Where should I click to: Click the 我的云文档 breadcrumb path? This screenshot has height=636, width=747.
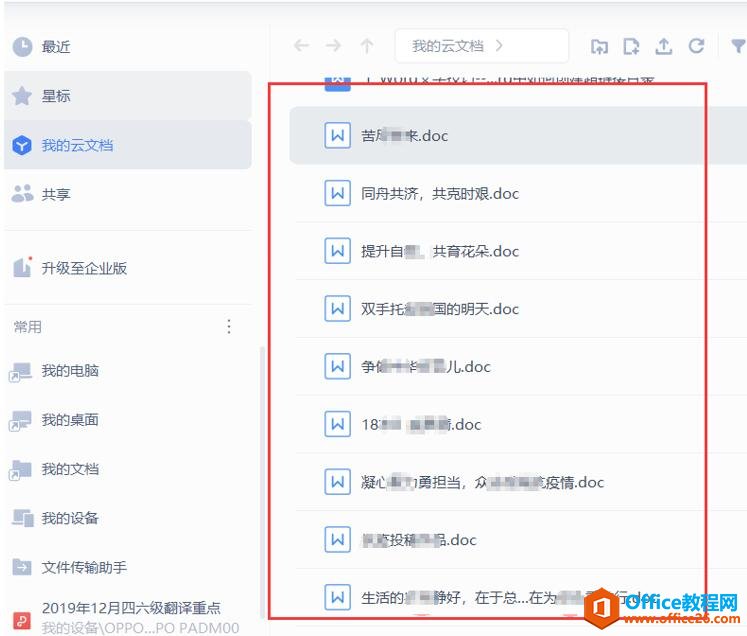tap(448, 46)
